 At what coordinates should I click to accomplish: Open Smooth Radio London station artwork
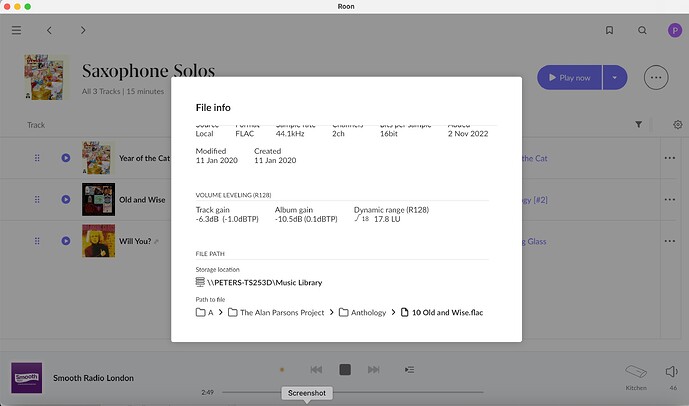coord(26,377)
